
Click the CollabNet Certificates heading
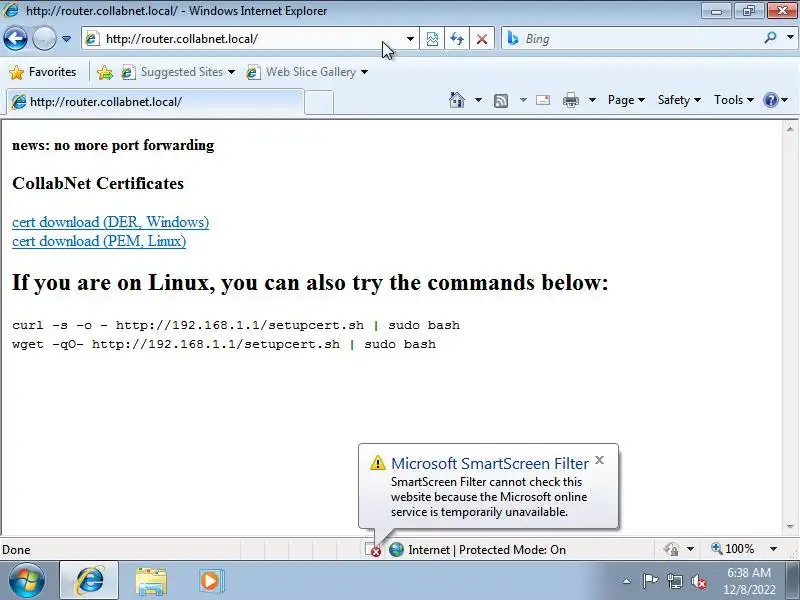point(98,183)
